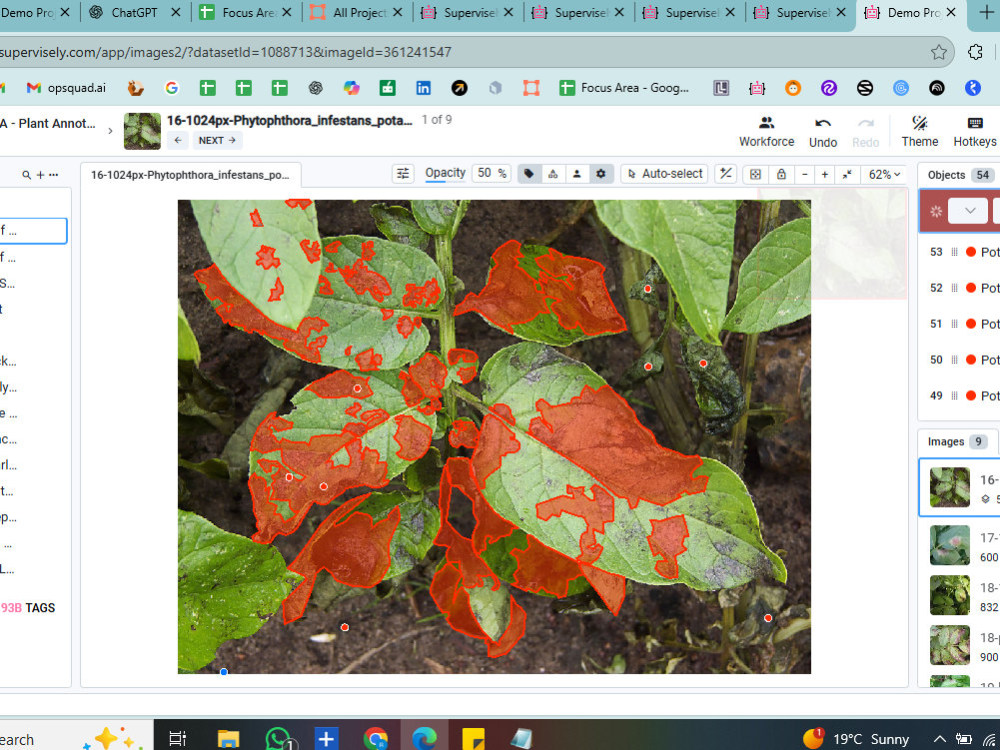Search classes with the magnifier icon

(x=26, y=175)
